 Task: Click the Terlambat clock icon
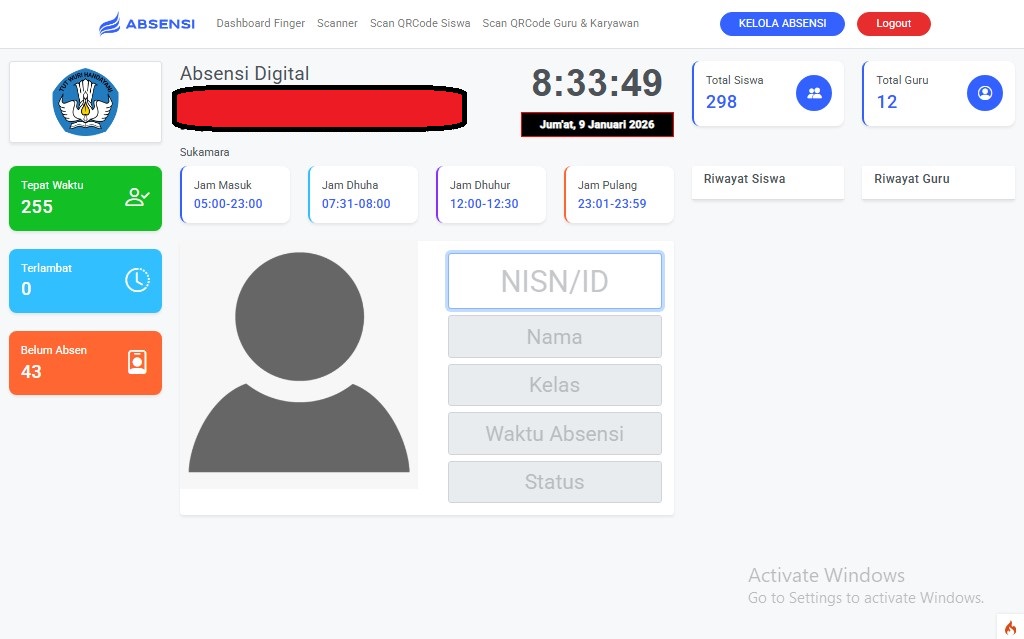(137, 280)
